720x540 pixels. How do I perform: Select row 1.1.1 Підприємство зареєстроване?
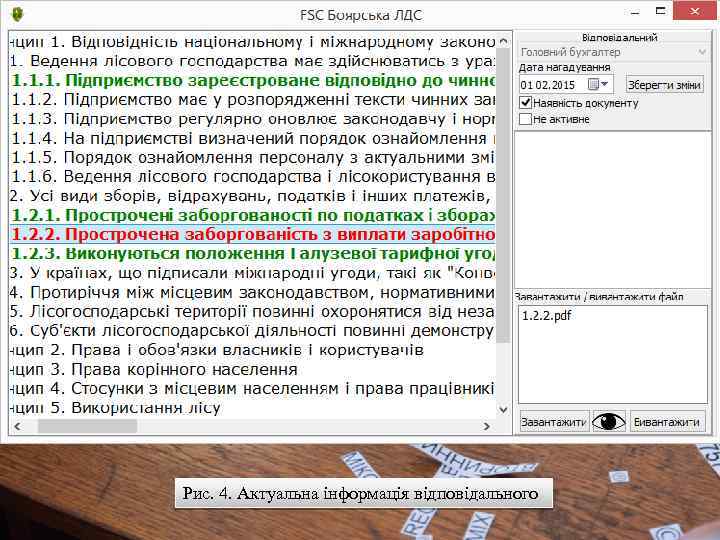coord(252,80)
